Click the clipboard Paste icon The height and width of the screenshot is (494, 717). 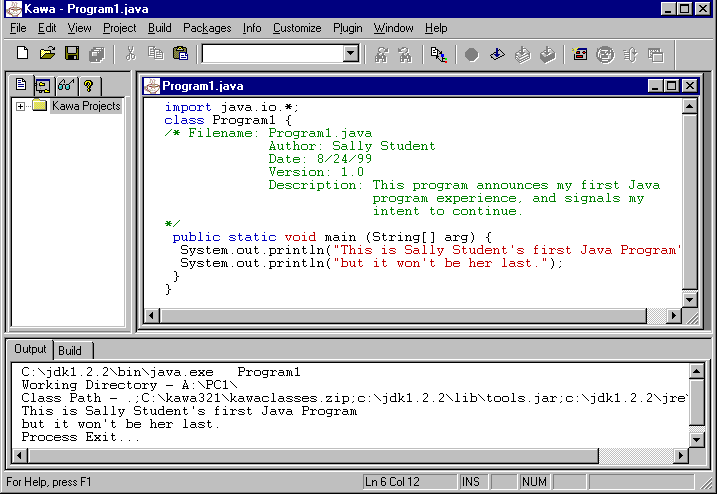click(x=181, y=54)
